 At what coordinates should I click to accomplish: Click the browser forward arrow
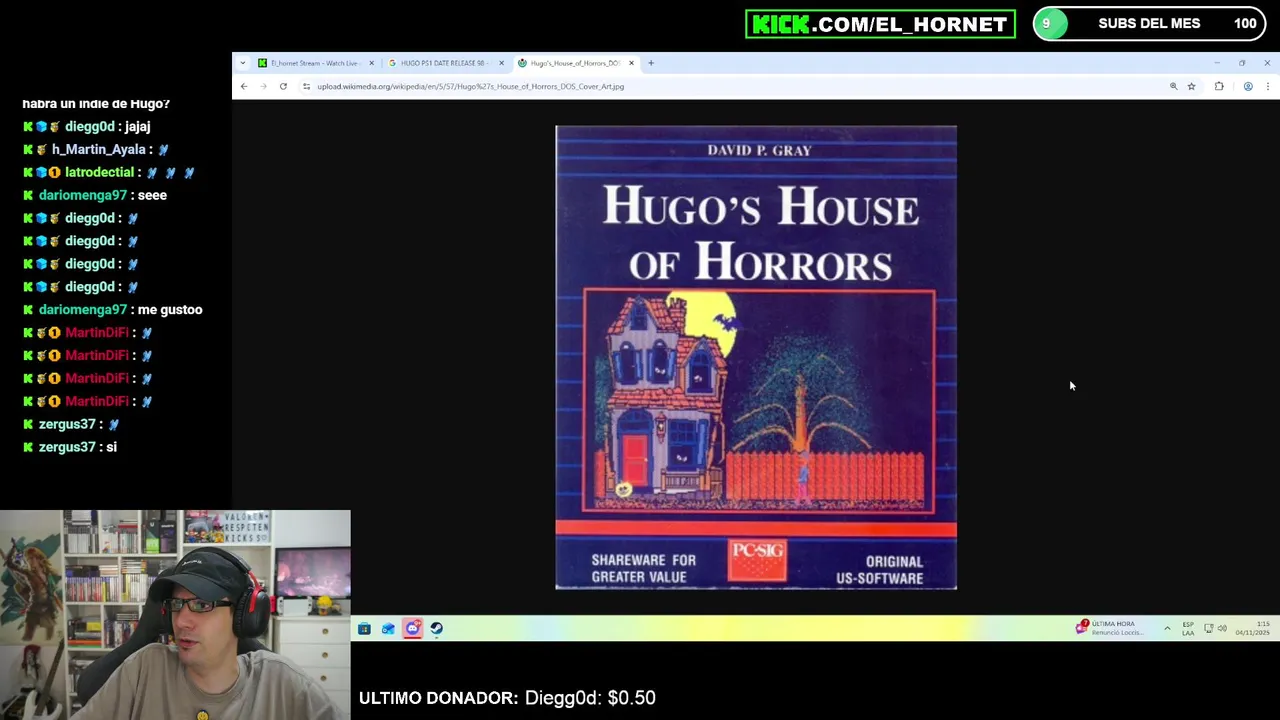point(263,86)
